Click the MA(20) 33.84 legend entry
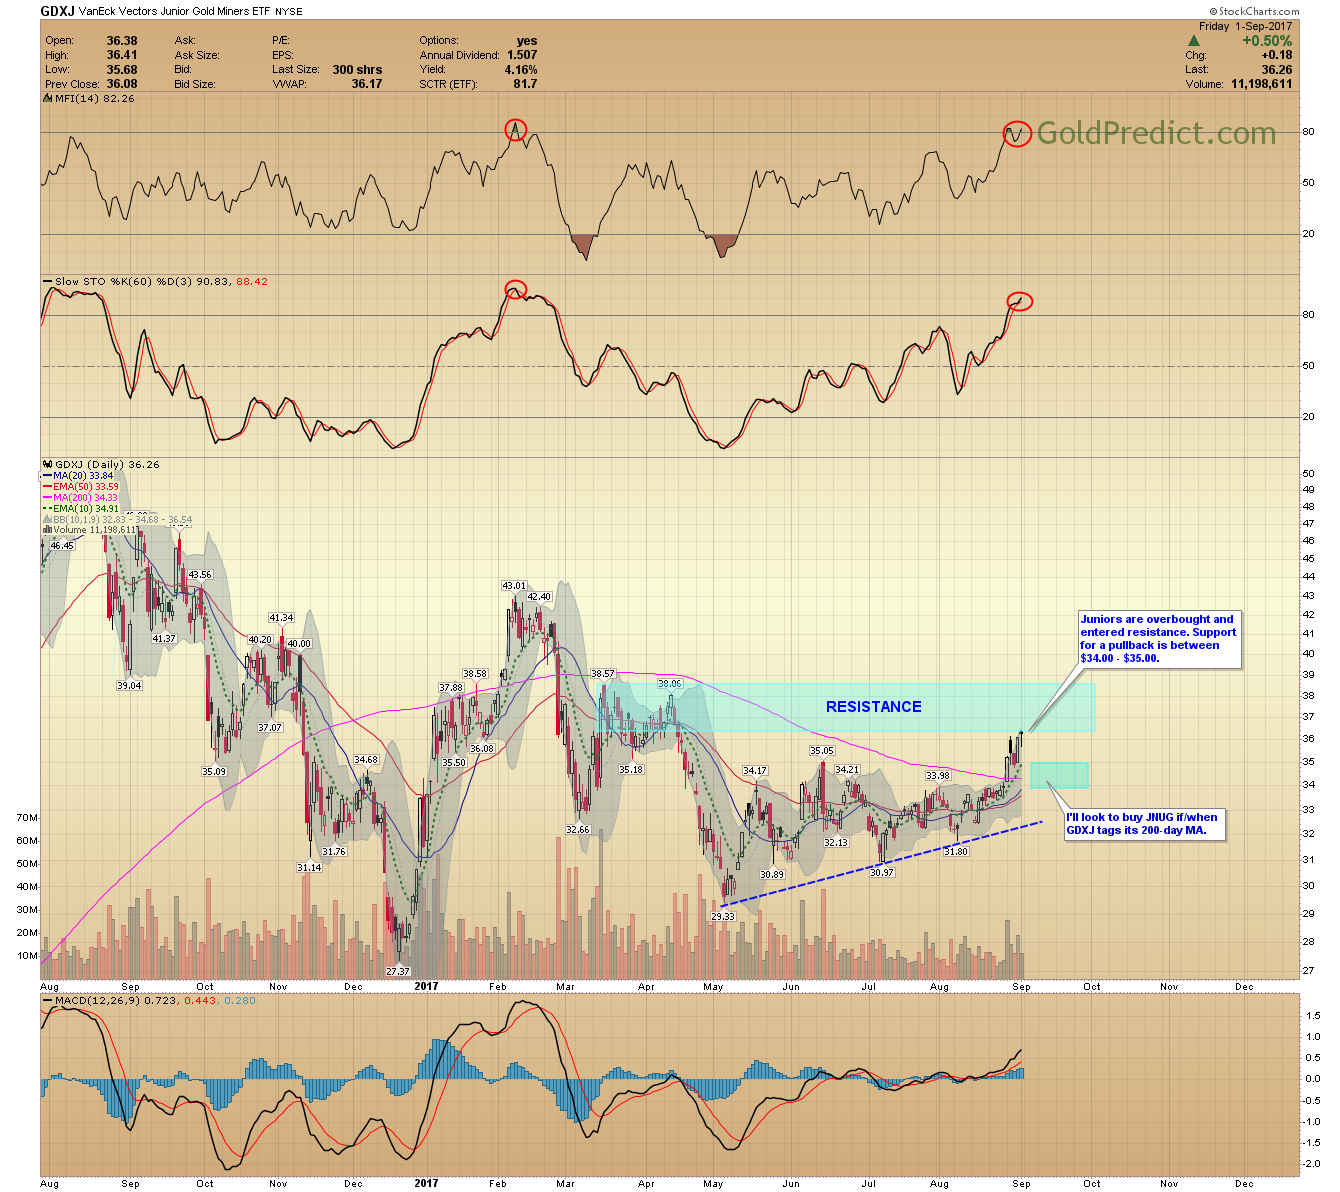This screenshot has height=1192, width=1340. click(x=80, y=476)
